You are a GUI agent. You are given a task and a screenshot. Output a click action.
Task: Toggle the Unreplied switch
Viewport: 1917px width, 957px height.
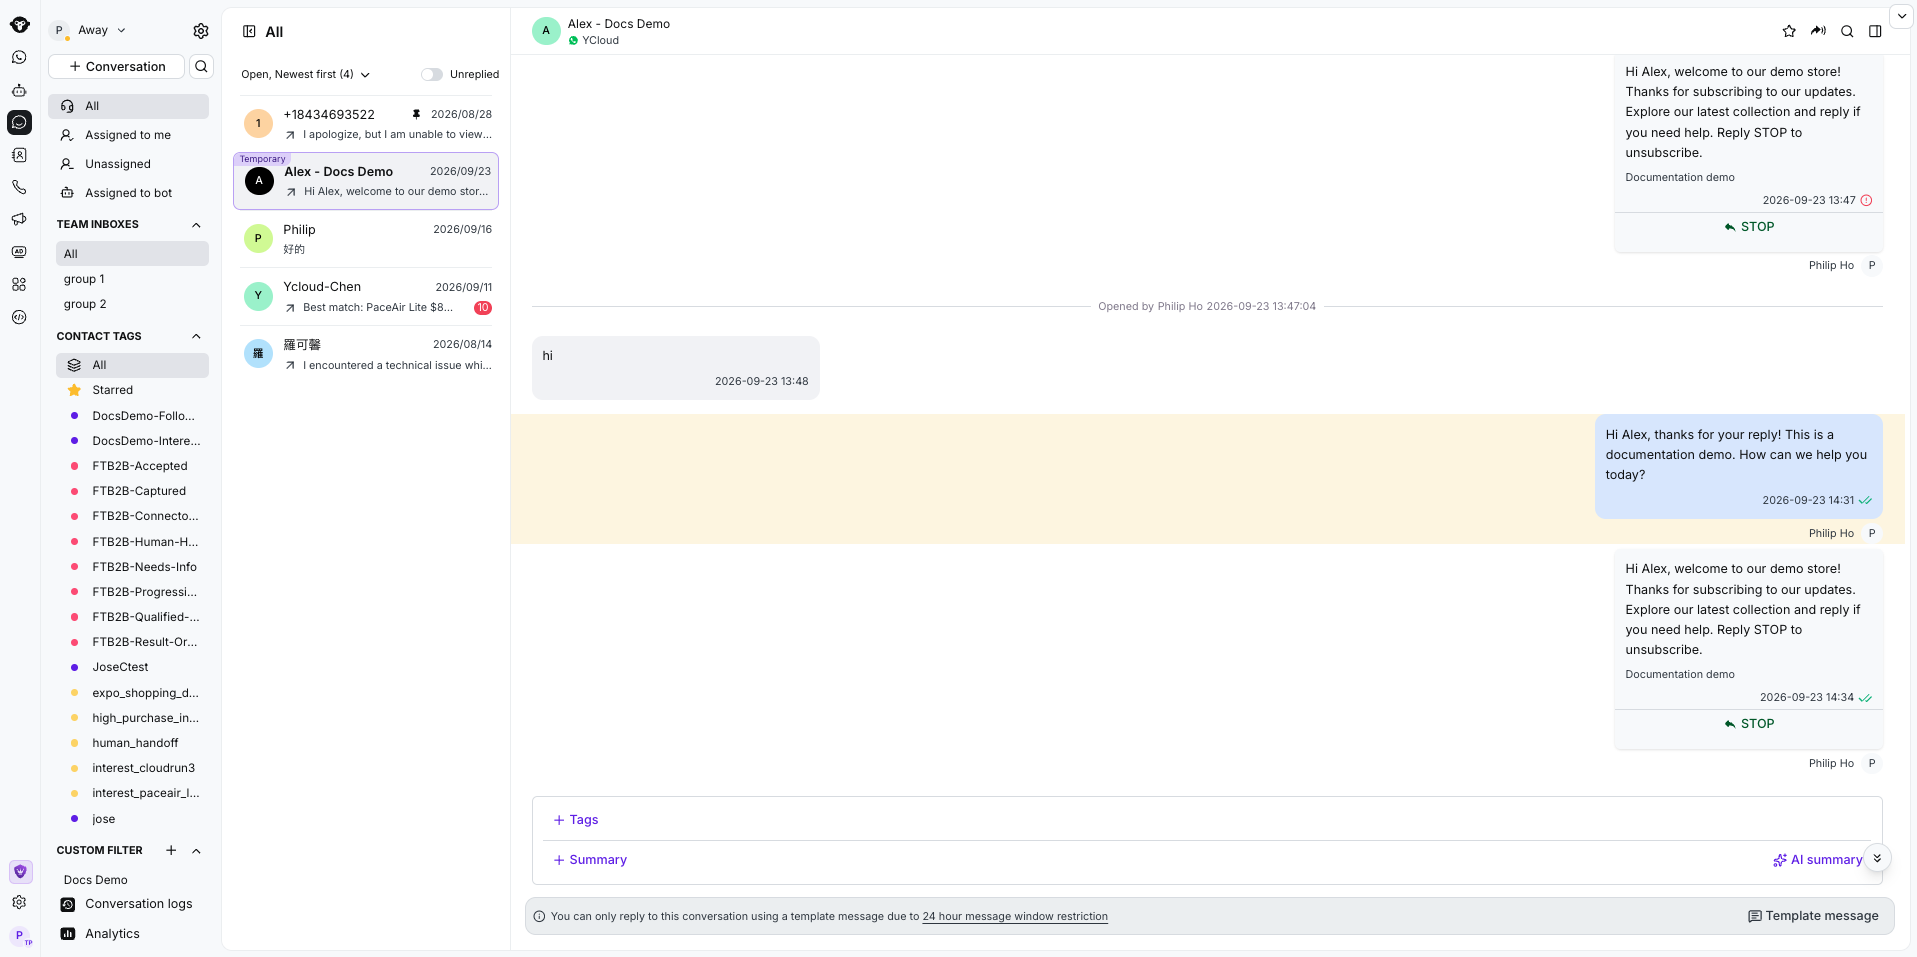pos(431,74)
